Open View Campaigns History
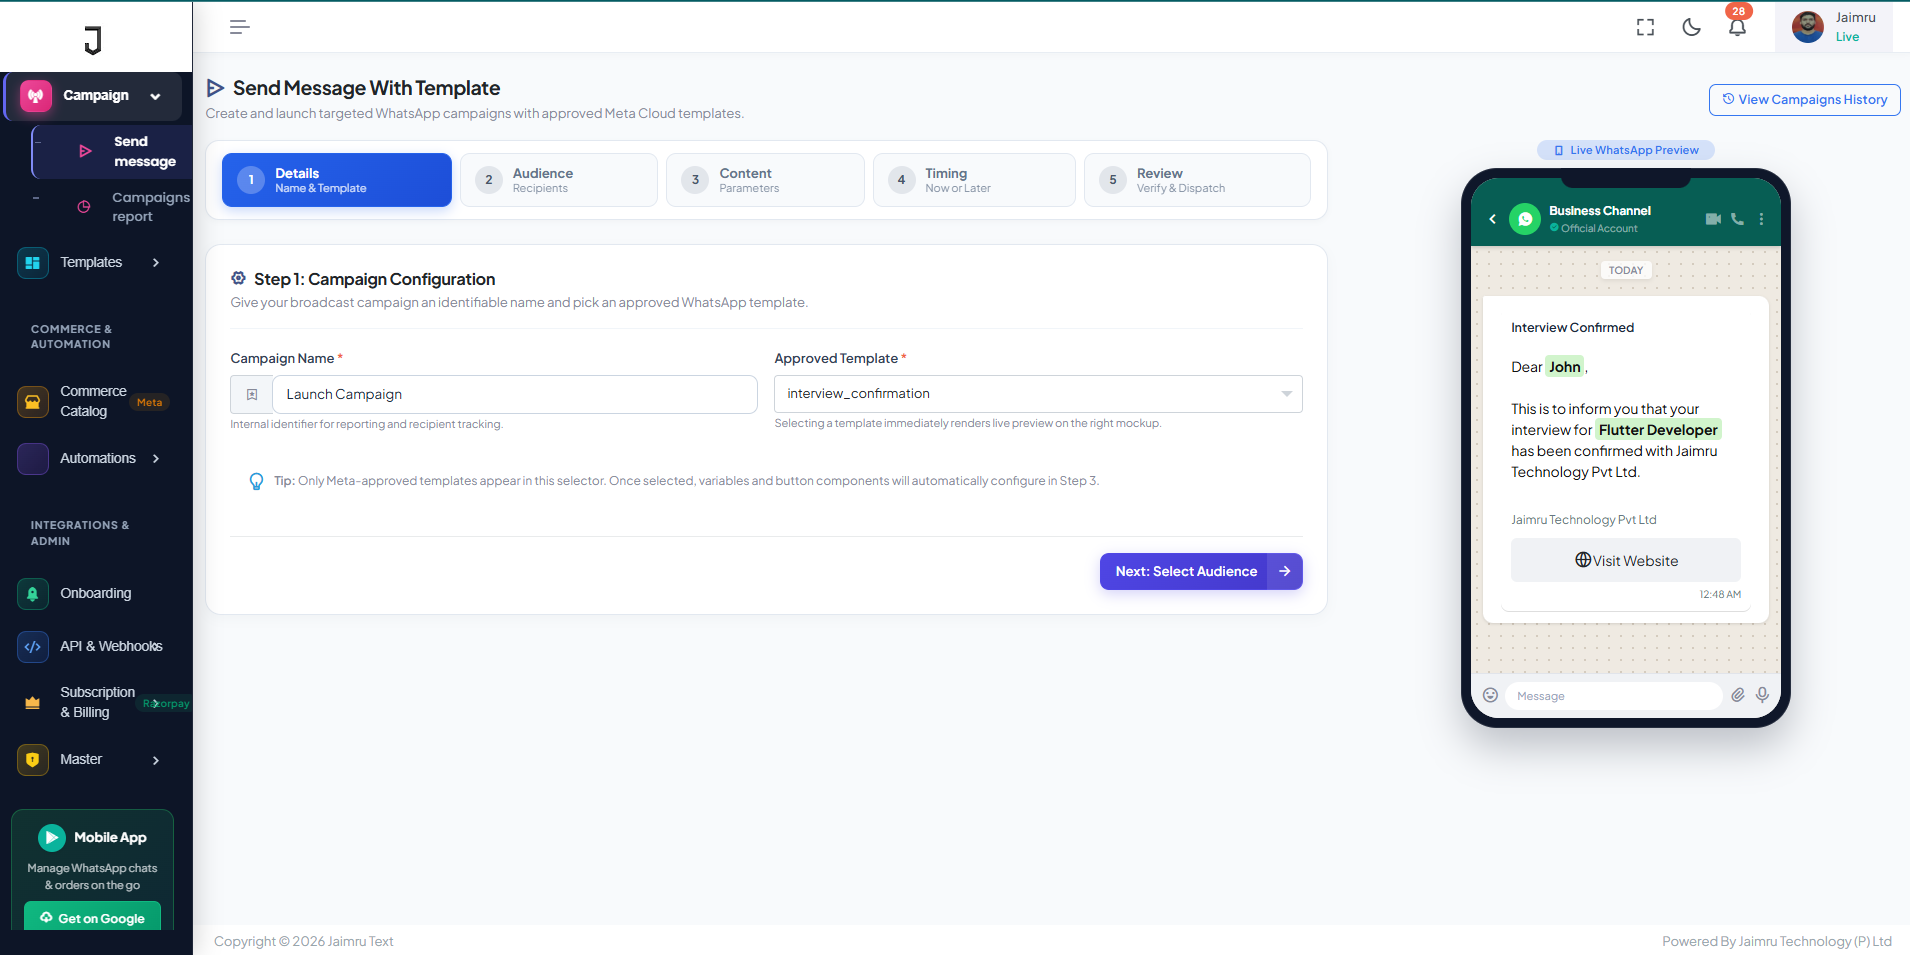Image resolution: width=1910 pixels, height=955 pixels. pyautogui.click(x=1804, y=100)
